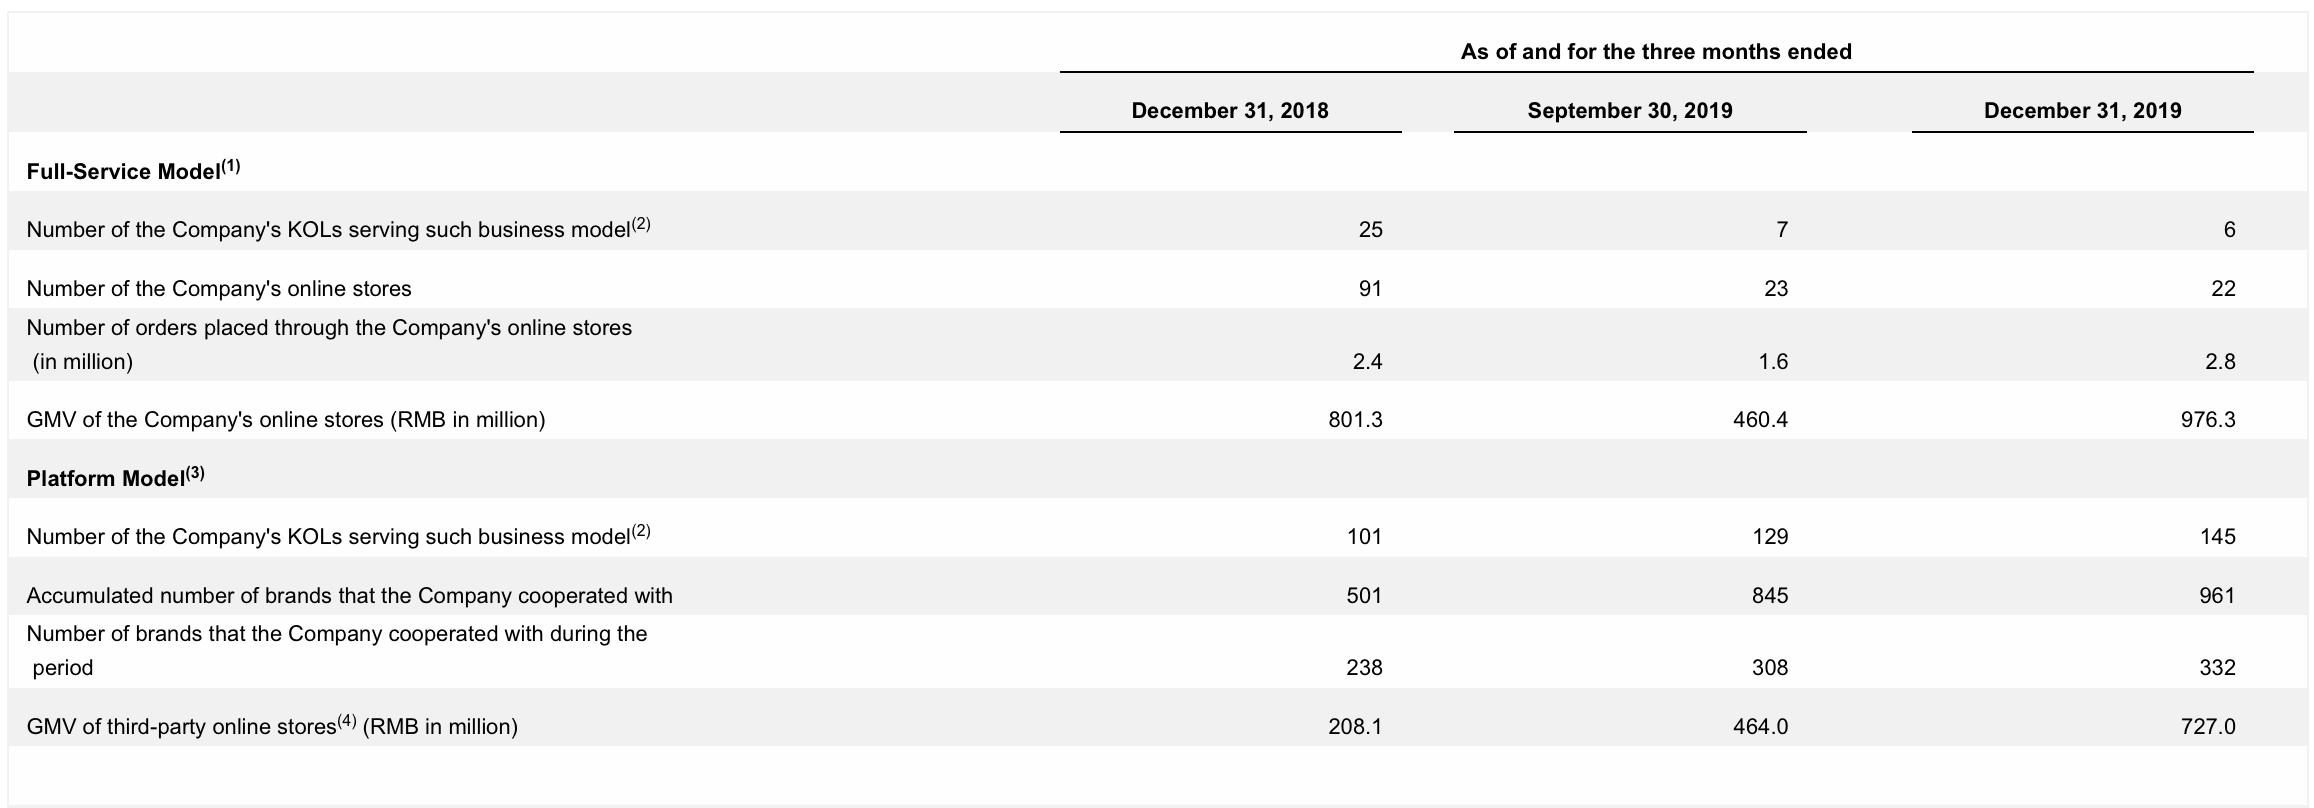Select brands during period value 332
The height and width of the screenshot is (808, 2314).
click(2217, 668)
